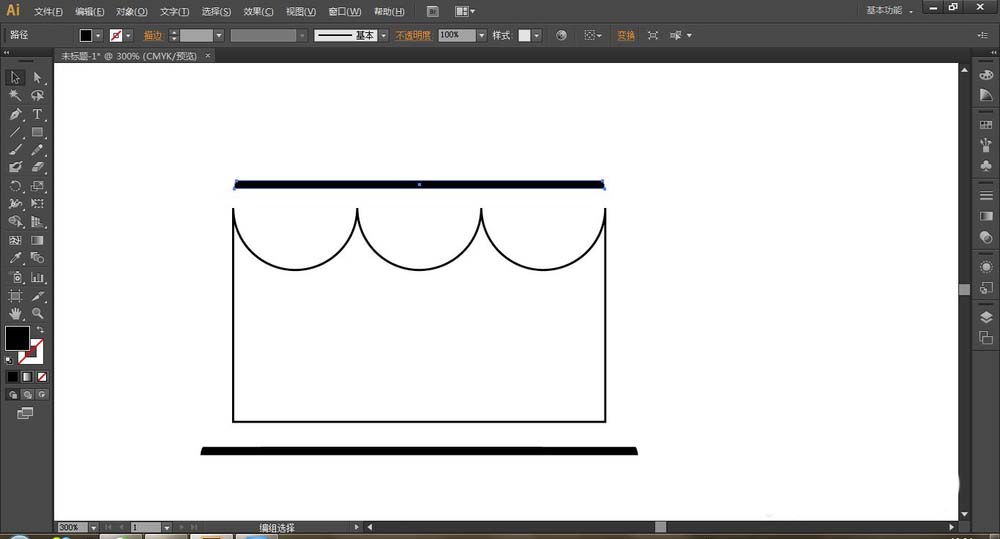Open the 文件(F) menu
Screen dimensions: 1000x539
click(x=47, y=12)
